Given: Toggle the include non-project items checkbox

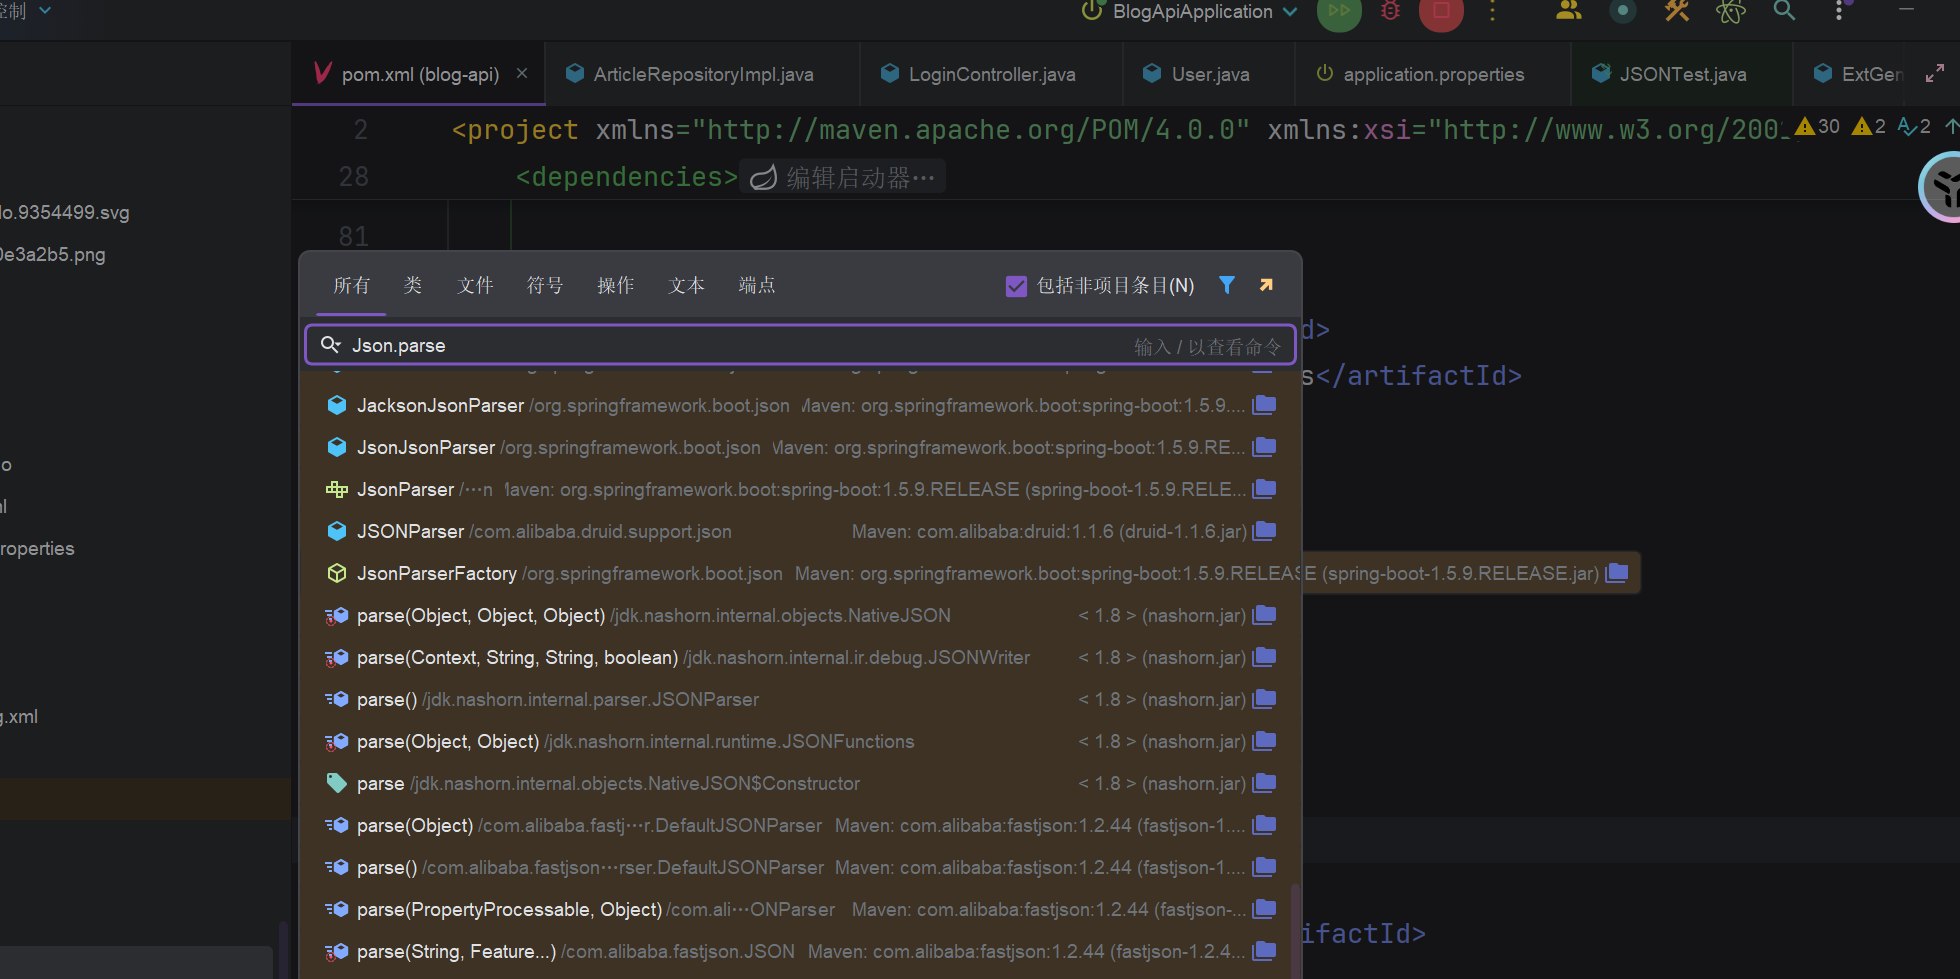Looking at the screenshot, I should coord(1016,286).
